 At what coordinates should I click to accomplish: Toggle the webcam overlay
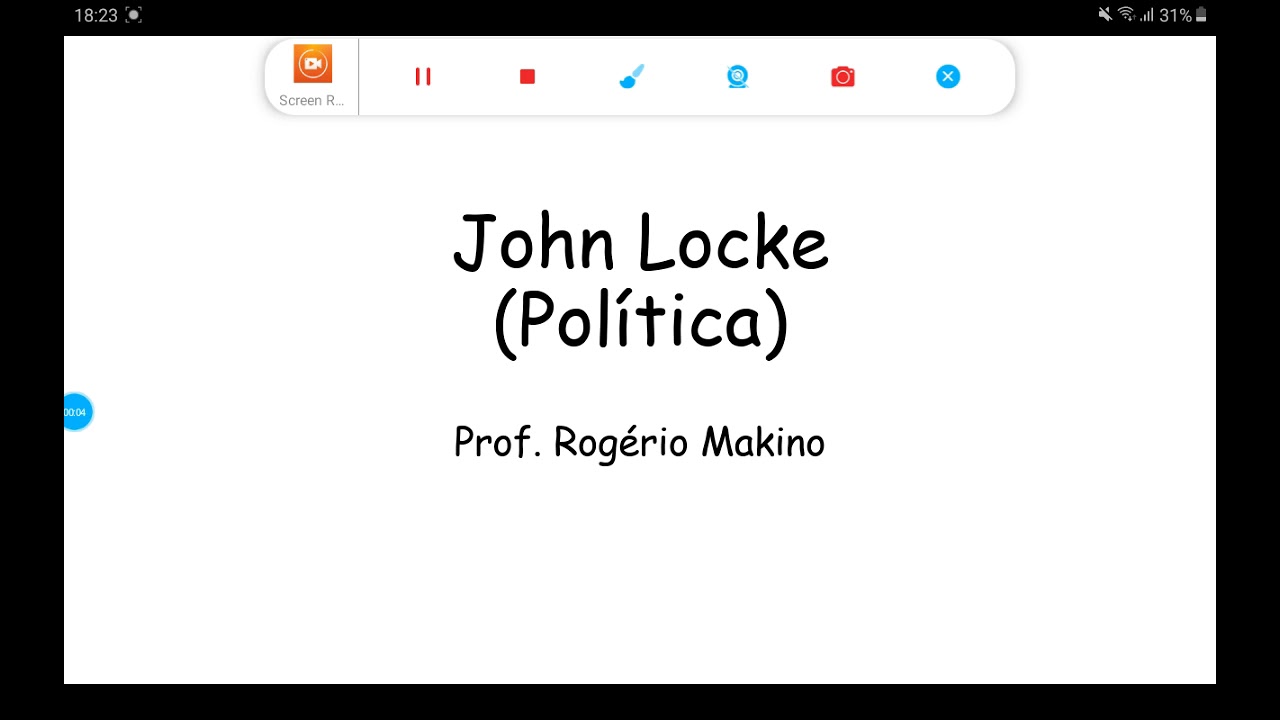[x=738, y=77]
